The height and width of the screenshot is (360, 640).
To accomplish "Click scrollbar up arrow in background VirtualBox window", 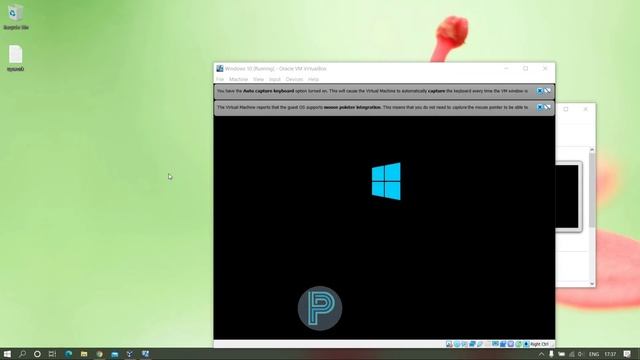I will point(592,150).
